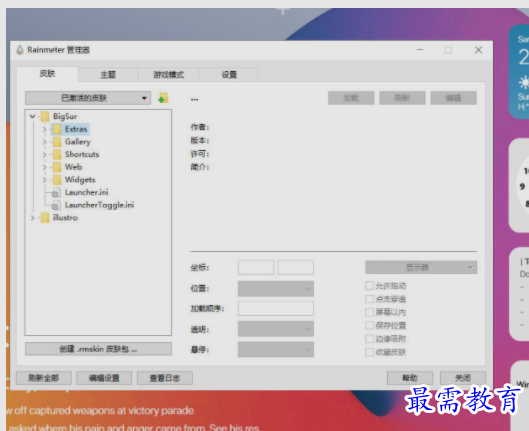Open the 游戏模式 tab
The width and height of the screenshot is (529, 431).
168,75
